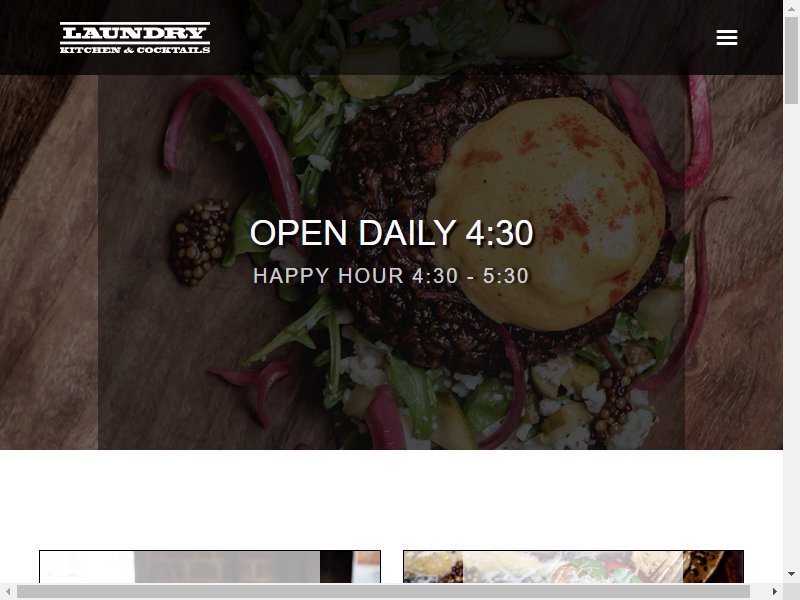Click the horizontal scrollbar thumb
The image size is (800, 600).
pos(383,591)
